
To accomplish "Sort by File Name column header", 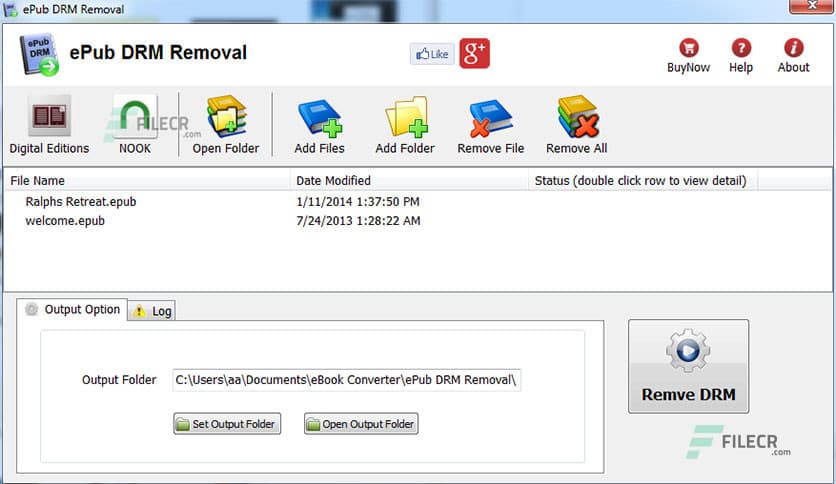I will [x=147, y=181].
